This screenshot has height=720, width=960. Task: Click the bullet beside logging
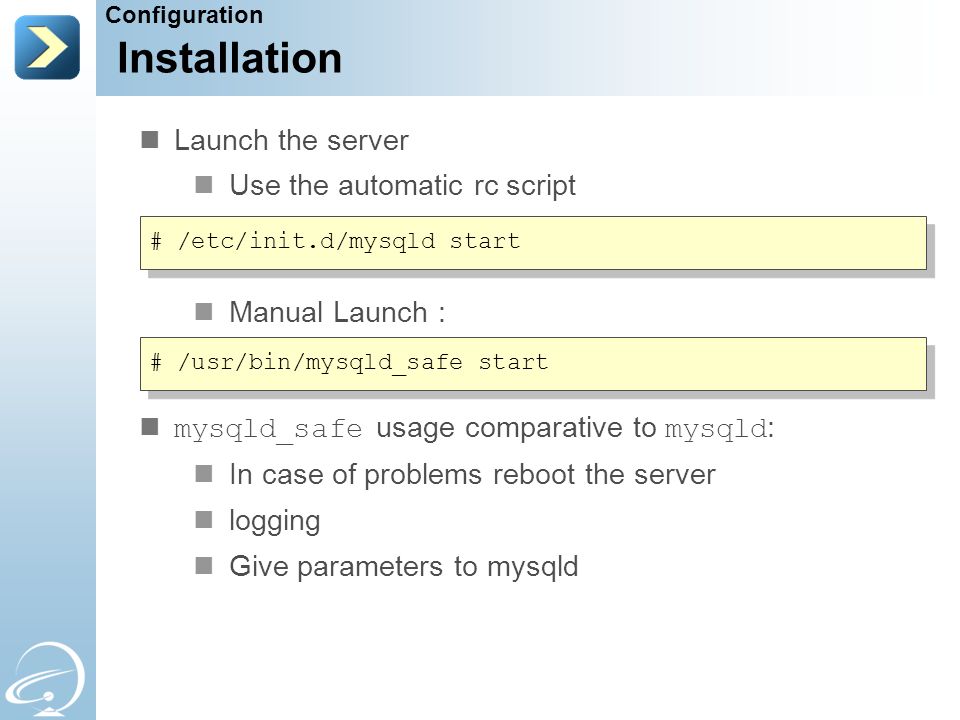tap(204, 520)
